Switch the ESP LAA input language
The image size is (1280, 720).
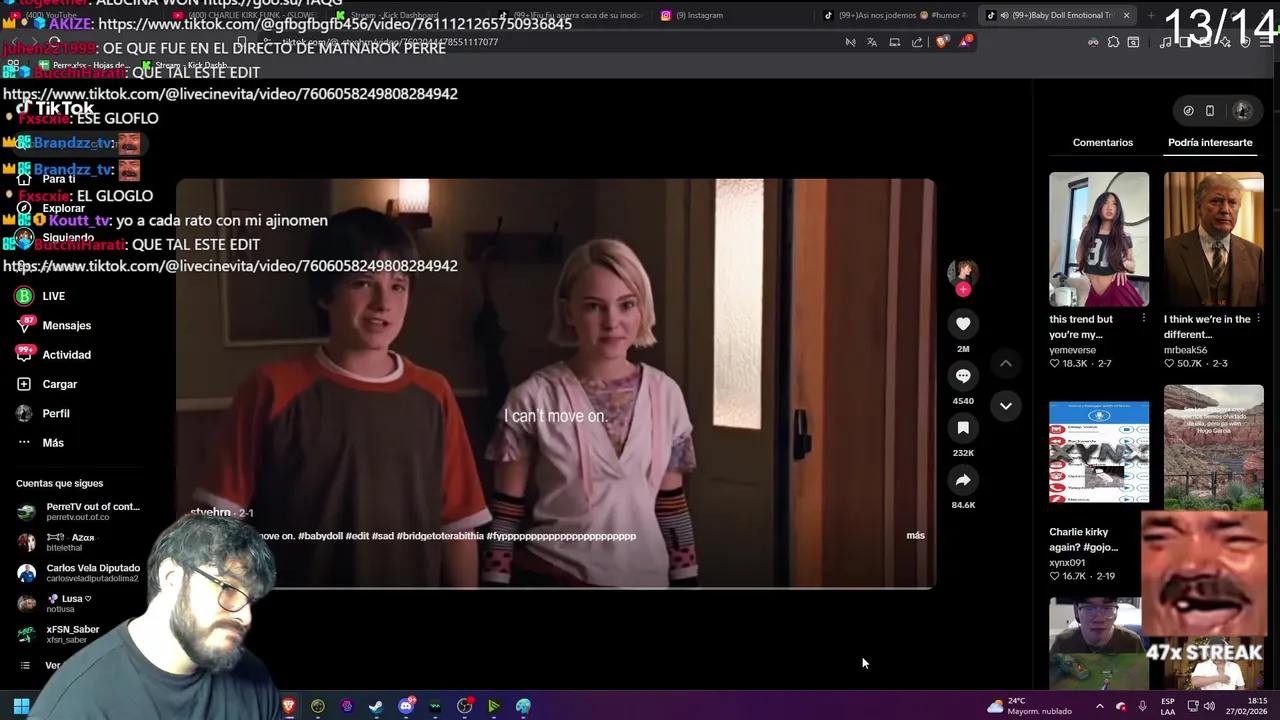click(x=1168, y=706)
